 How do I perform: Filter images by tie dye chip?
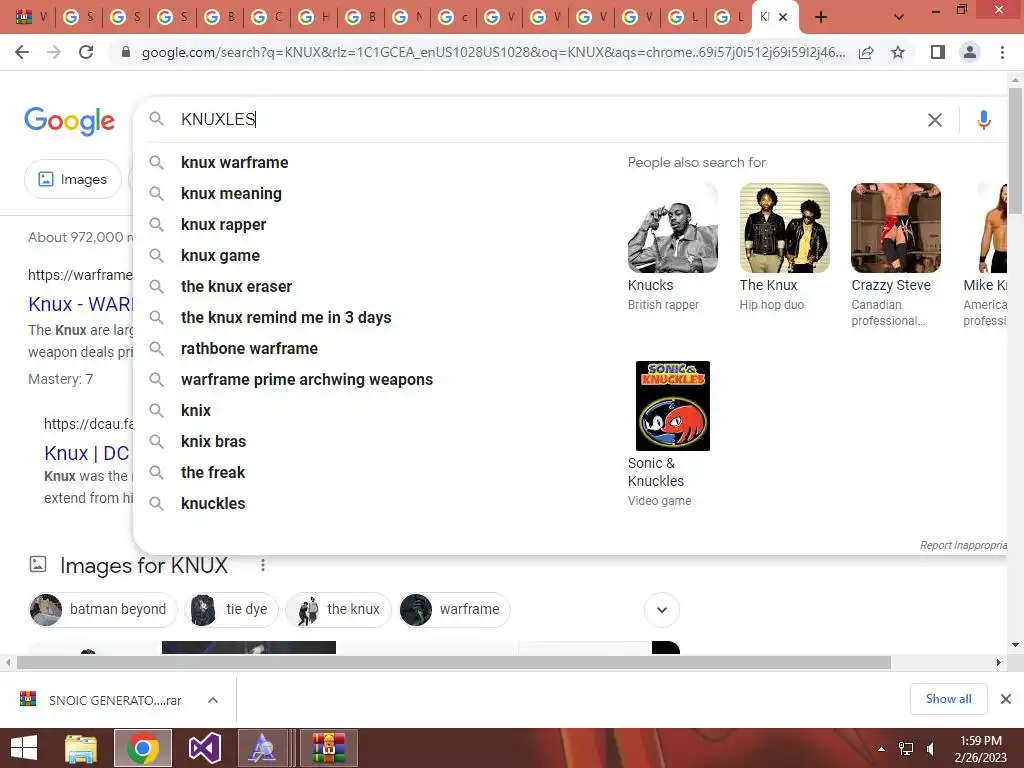click(231, 609)
